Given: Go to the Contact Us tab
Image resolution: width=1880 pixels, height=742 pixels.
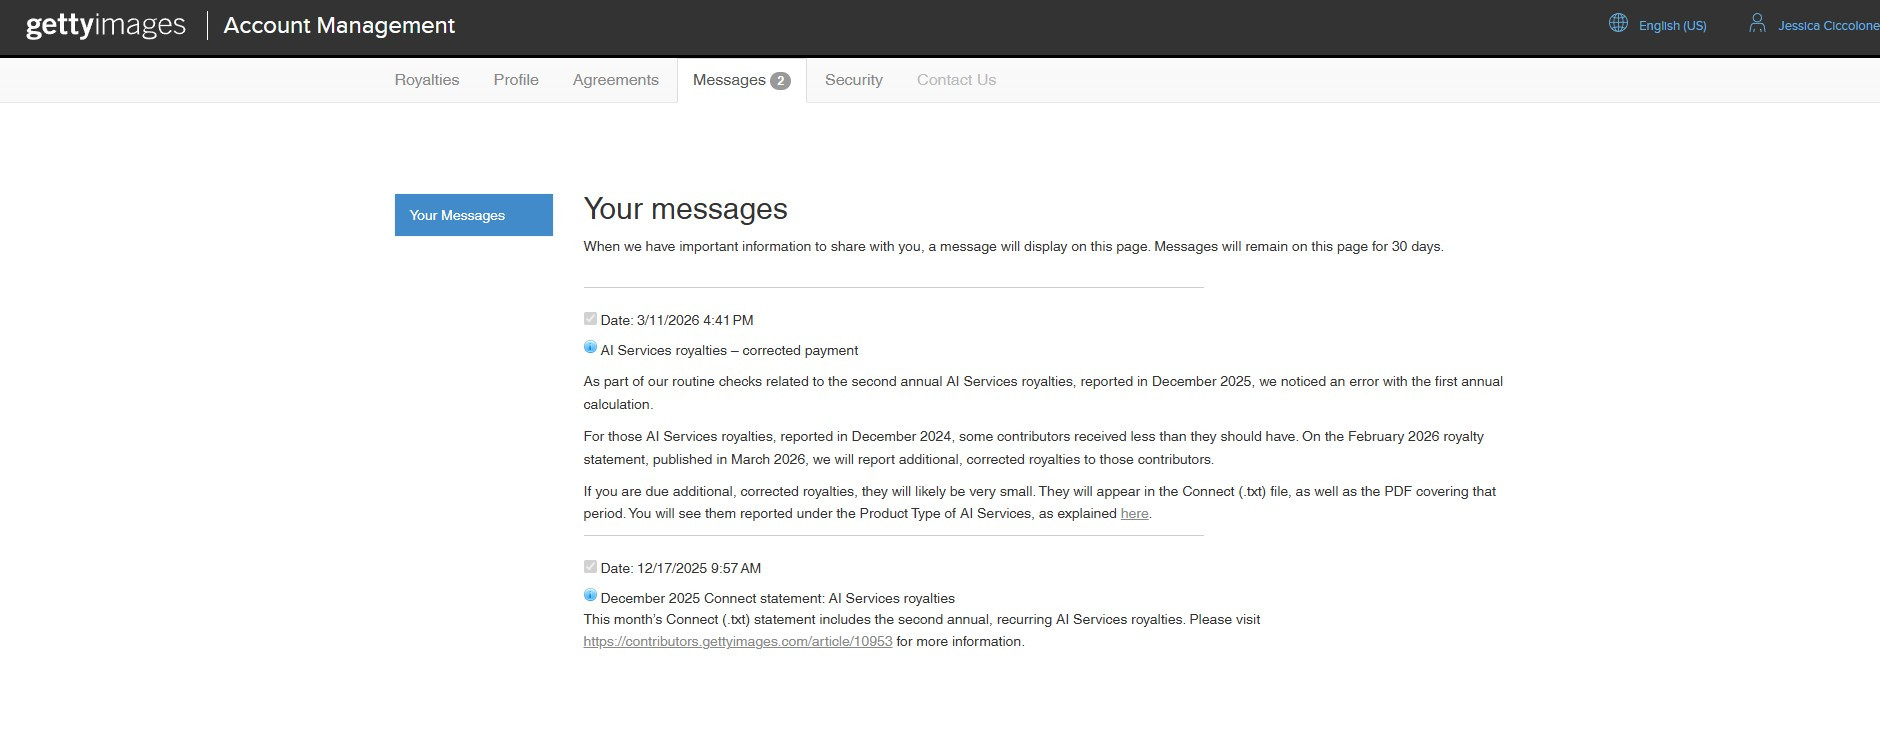Looking at the screenshot, I should (x=956, y=80).
